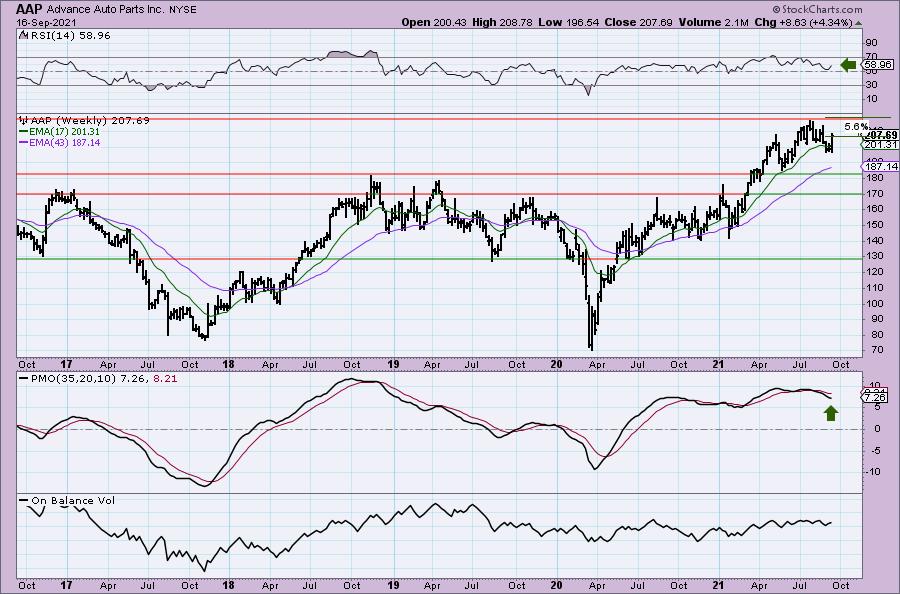Click 100 on the price axis
The image size is (900, 594).
tap(873, 304)
